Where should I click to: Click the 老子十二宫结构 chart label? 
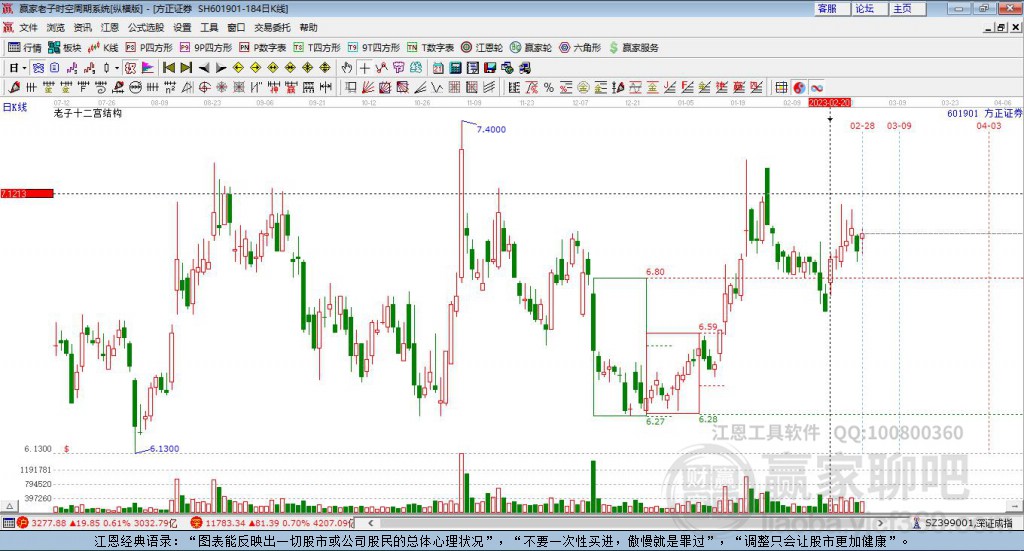coord(88,113)
